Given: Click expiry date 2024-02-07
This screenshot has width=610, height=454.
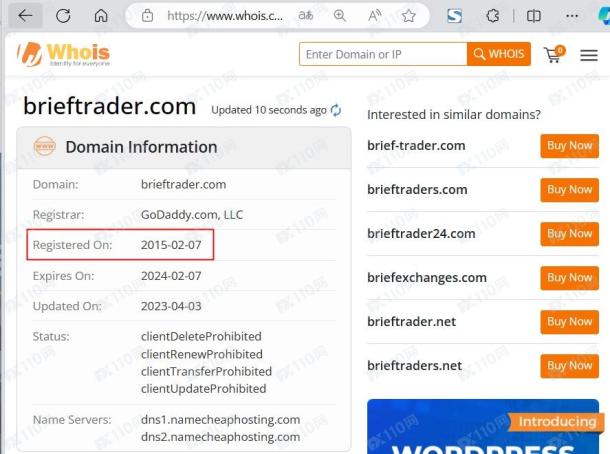Looking at the screenshot, I should [171, 276].
